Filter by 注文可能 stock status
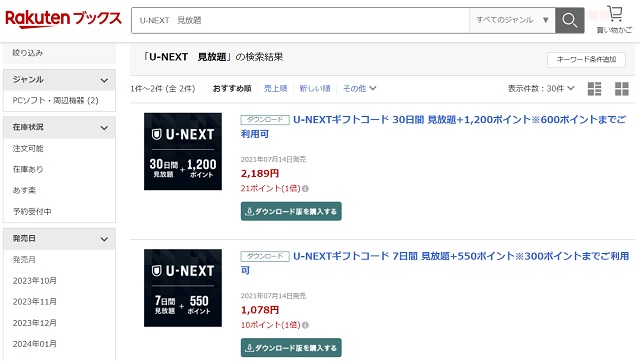This screenshot has height=361, width=640. tap(28, 148)
